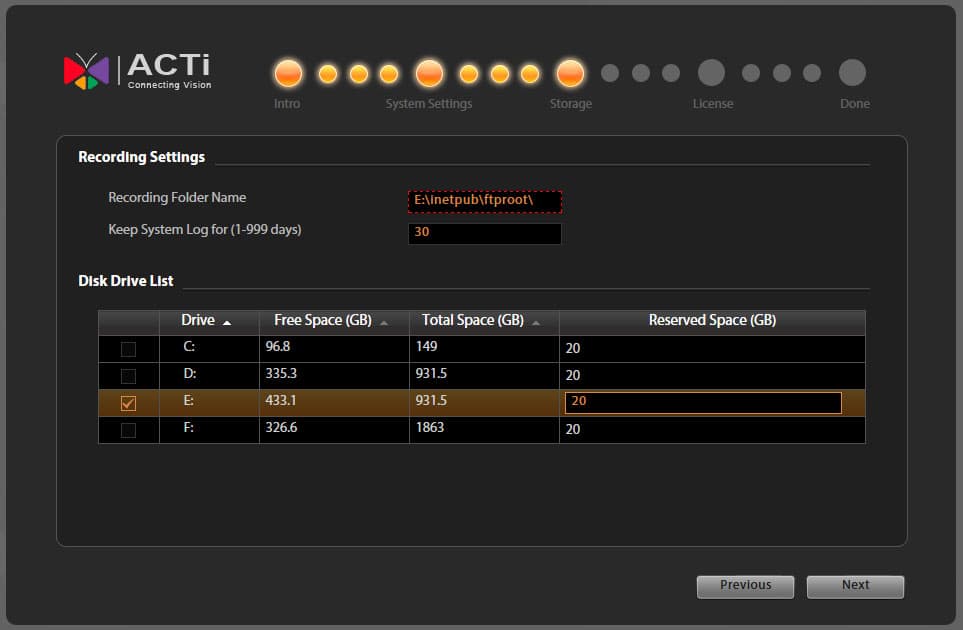Image resolution: width=963 pixels, height=630 pixels.
Task: Click the System Settings step label
Action: point(429,104)
